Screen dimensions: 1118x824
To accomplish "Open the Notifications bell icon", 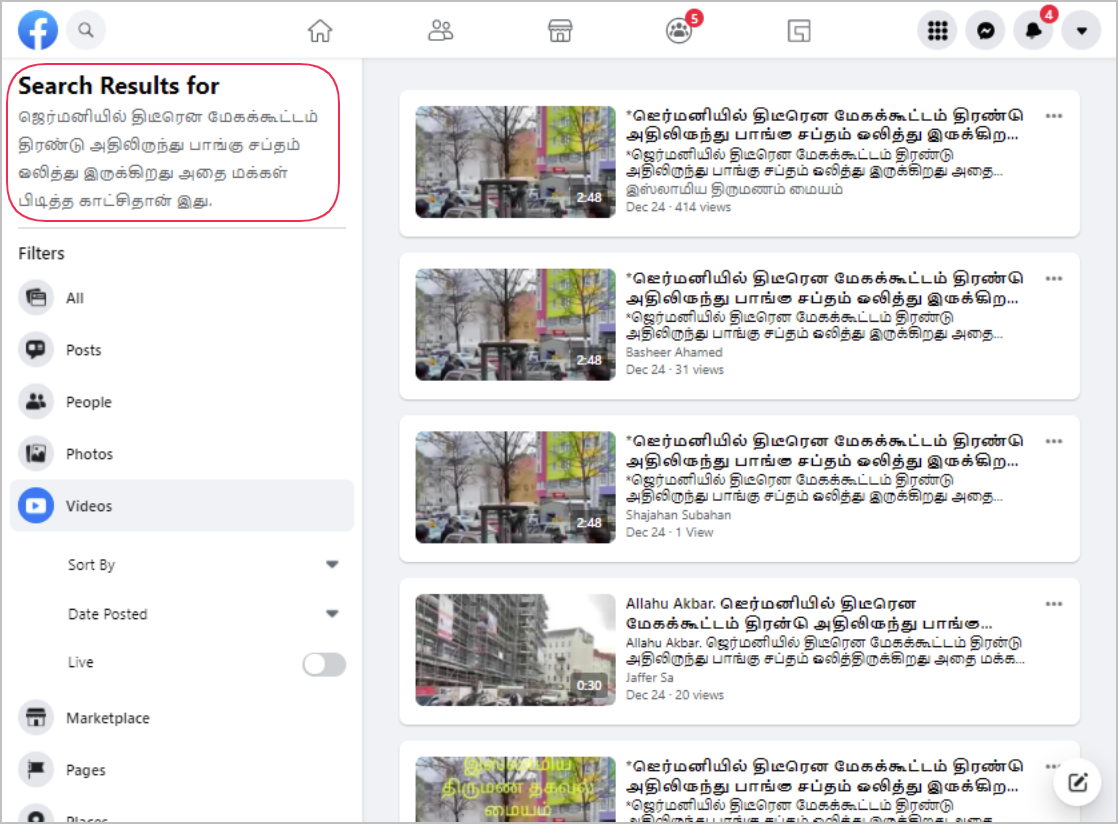I will pyautogui.click(x=1034, y=31).
